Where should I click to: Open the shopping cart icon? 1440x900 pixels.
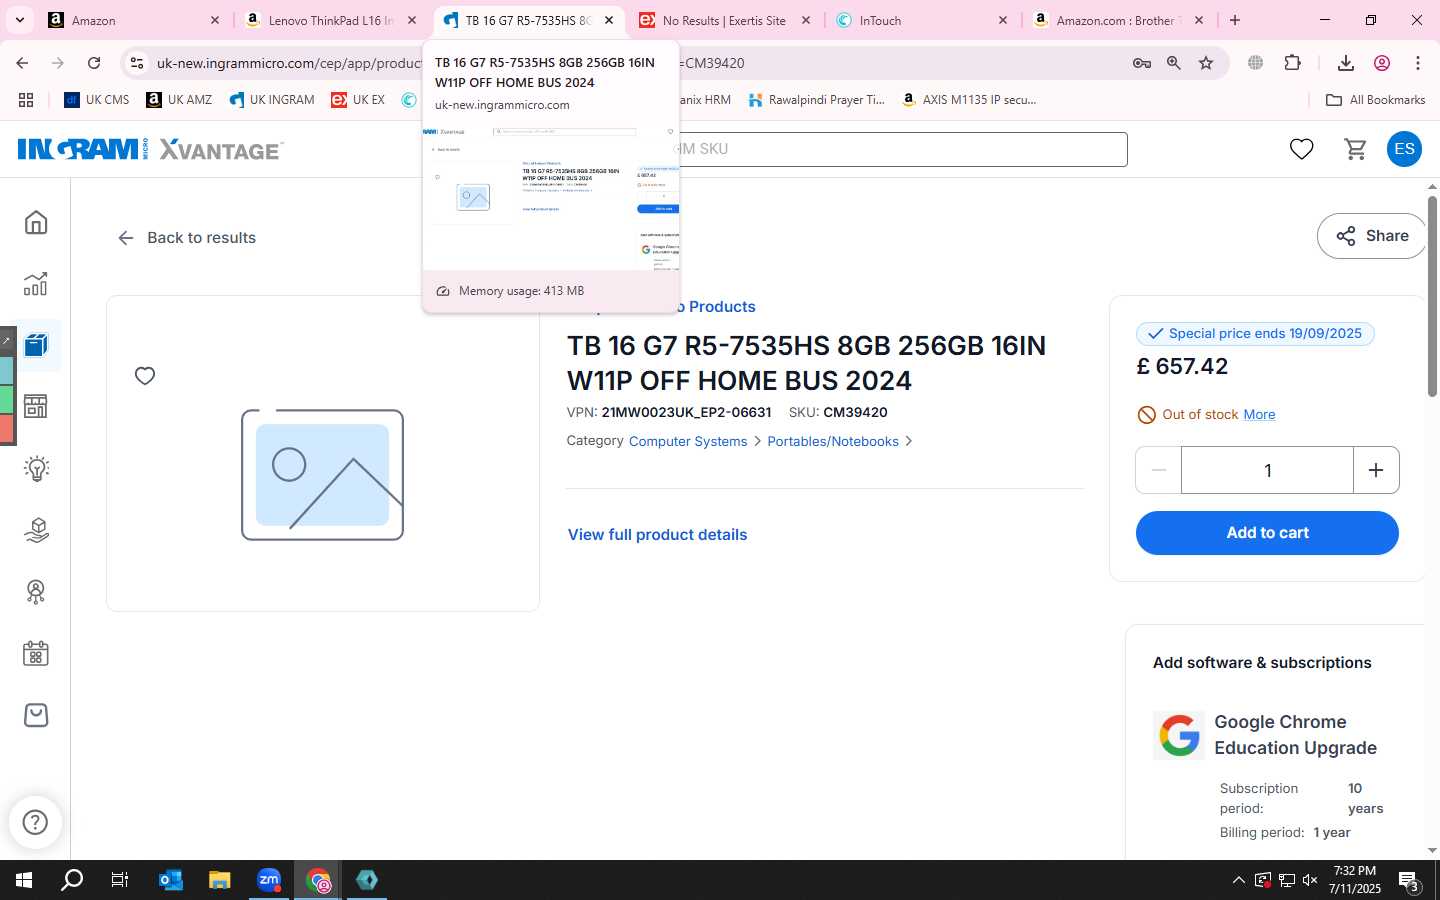pyautogui.click(x=1355, y=149)
